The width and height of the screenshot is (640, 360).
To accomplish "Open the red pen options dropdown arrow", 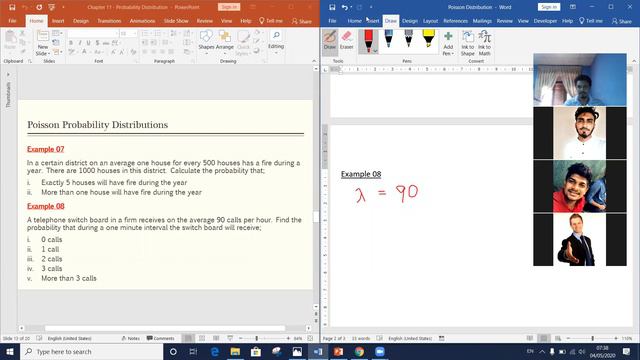I will pos(375,51).
